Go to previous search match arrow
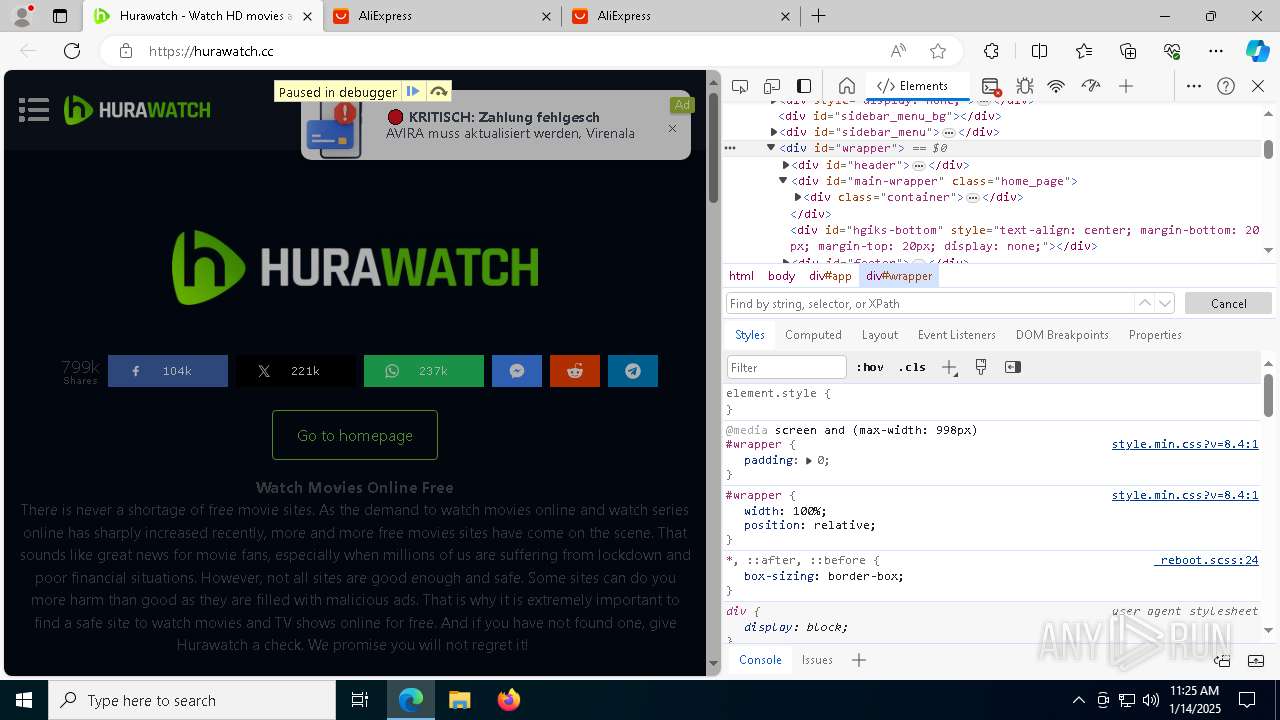Screen dimensions: 1280x720 click(x=1144, y=303)
